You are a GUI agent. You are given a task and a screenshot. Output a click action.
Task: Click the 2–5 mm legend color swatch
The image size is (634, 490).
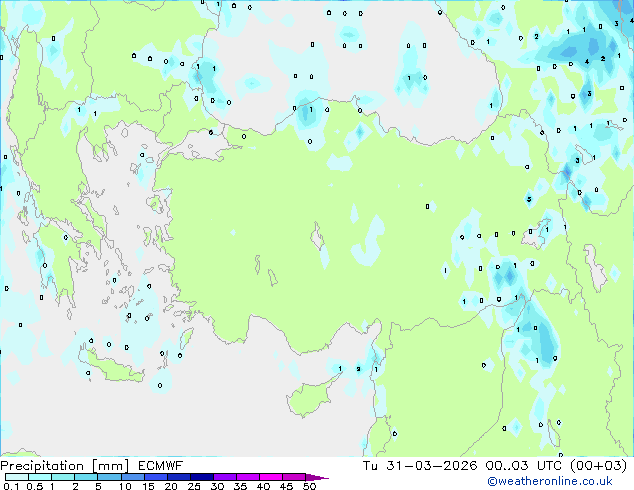tap(86, 477)
